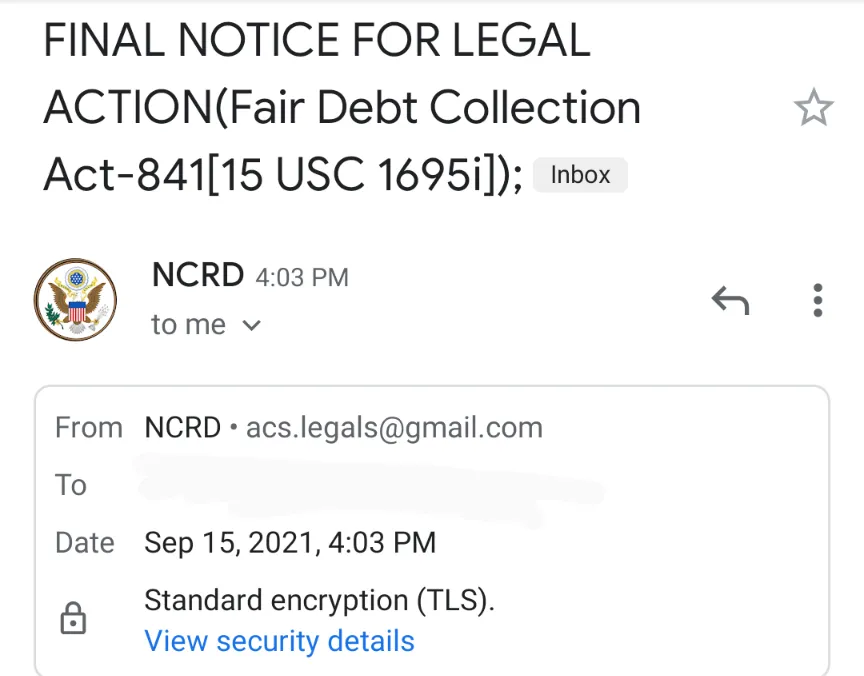Click the Standard encryption (TLS) text
The height and width of the screenshot is (676, 864).
pyautogui.click(x=320, y=600)
